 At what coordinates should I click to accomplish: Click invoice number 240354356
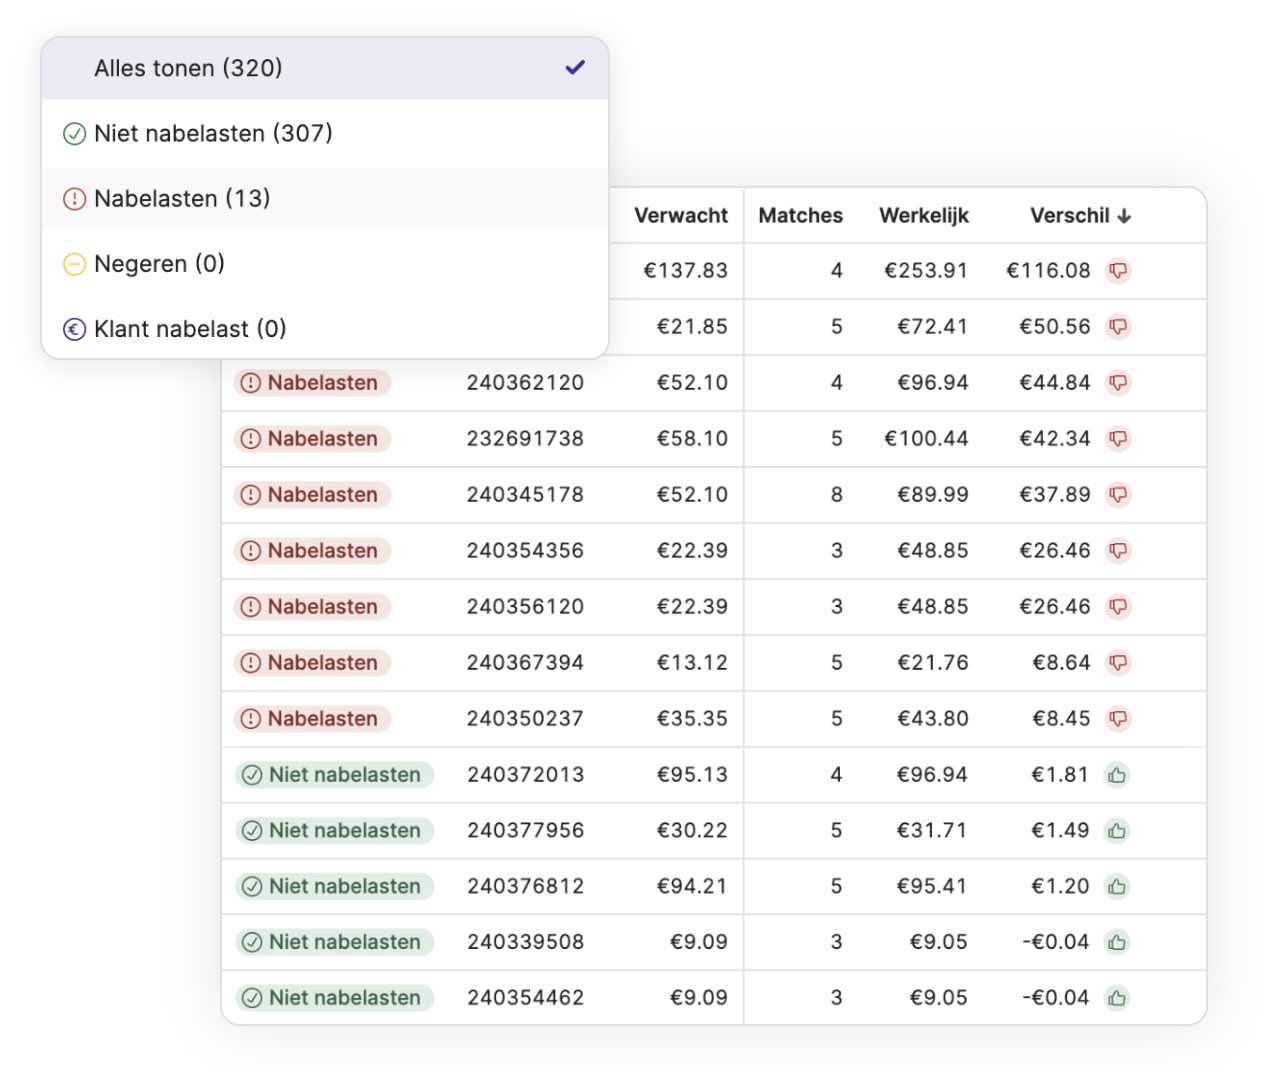click(x=525, y=550)
